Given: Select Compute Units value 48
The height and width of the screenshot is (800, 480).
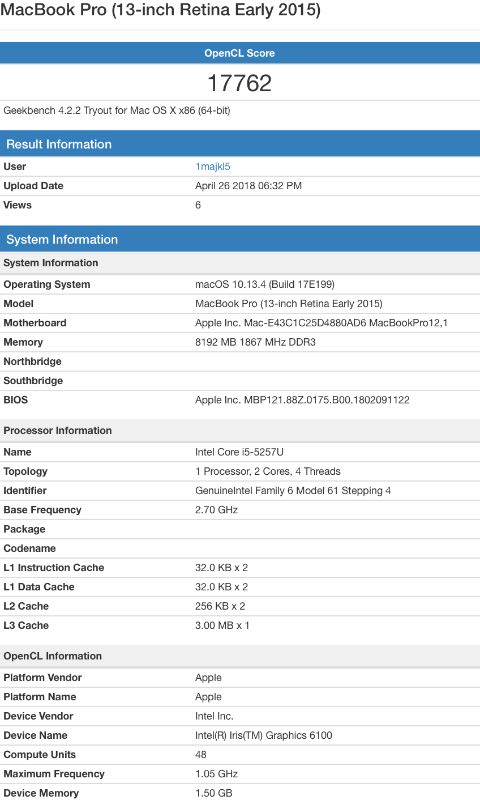Looking at the screenshot, I should coord(200,755).
